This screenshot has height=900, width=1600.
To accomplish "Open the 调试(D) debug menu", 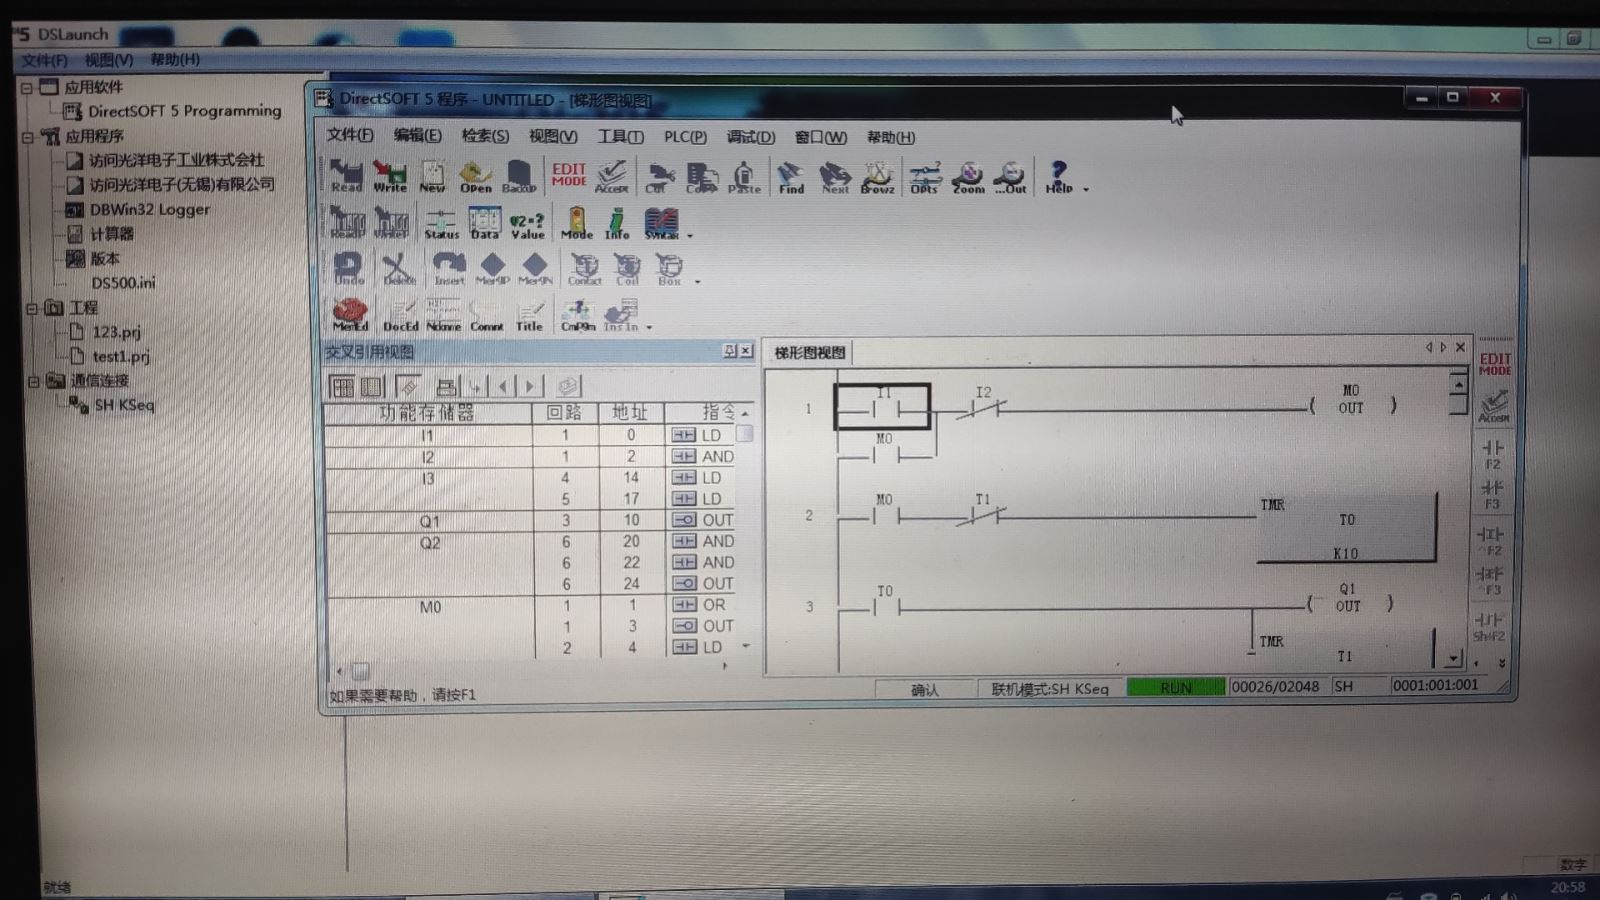I will 750,137.
